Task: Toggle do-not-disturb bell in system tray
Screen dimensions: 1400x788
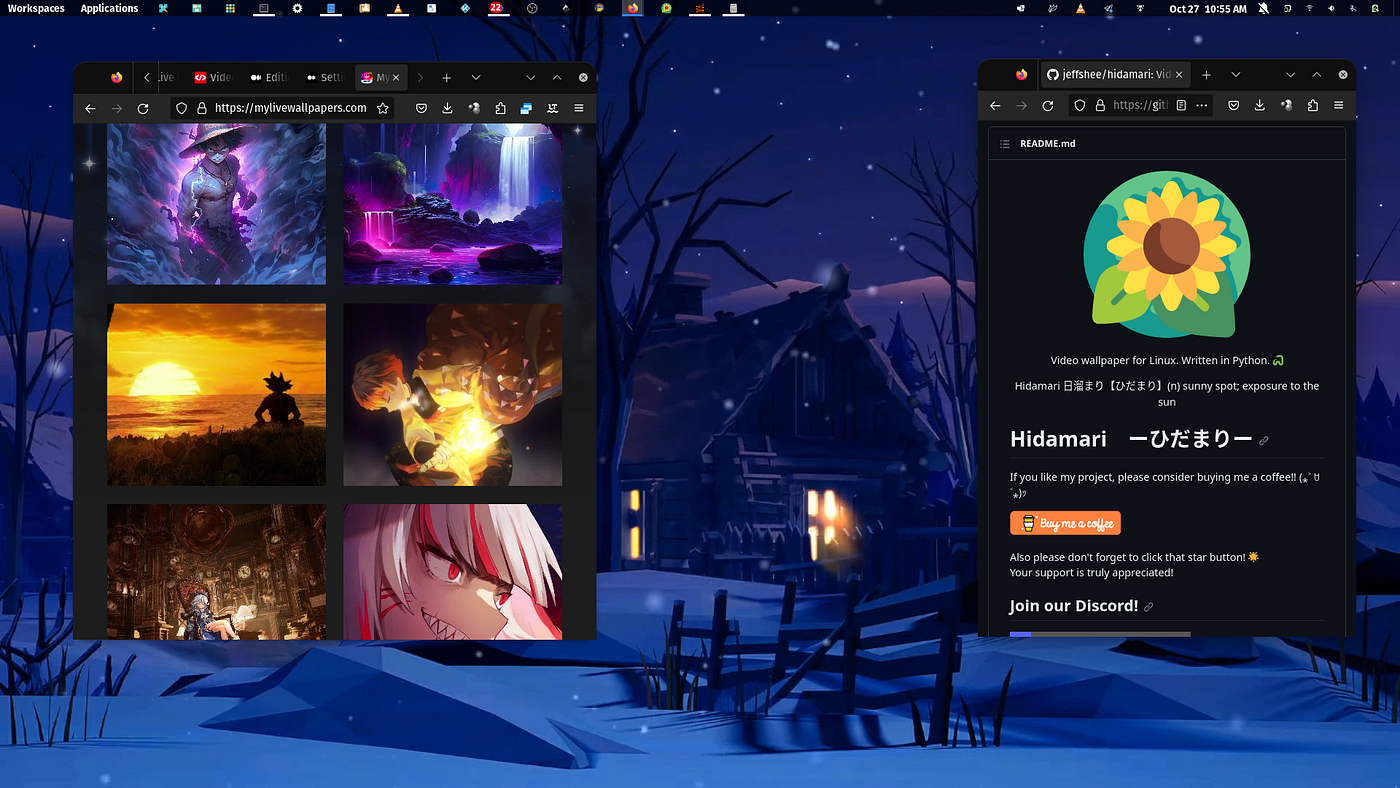Action: (x=1264, y=8)
